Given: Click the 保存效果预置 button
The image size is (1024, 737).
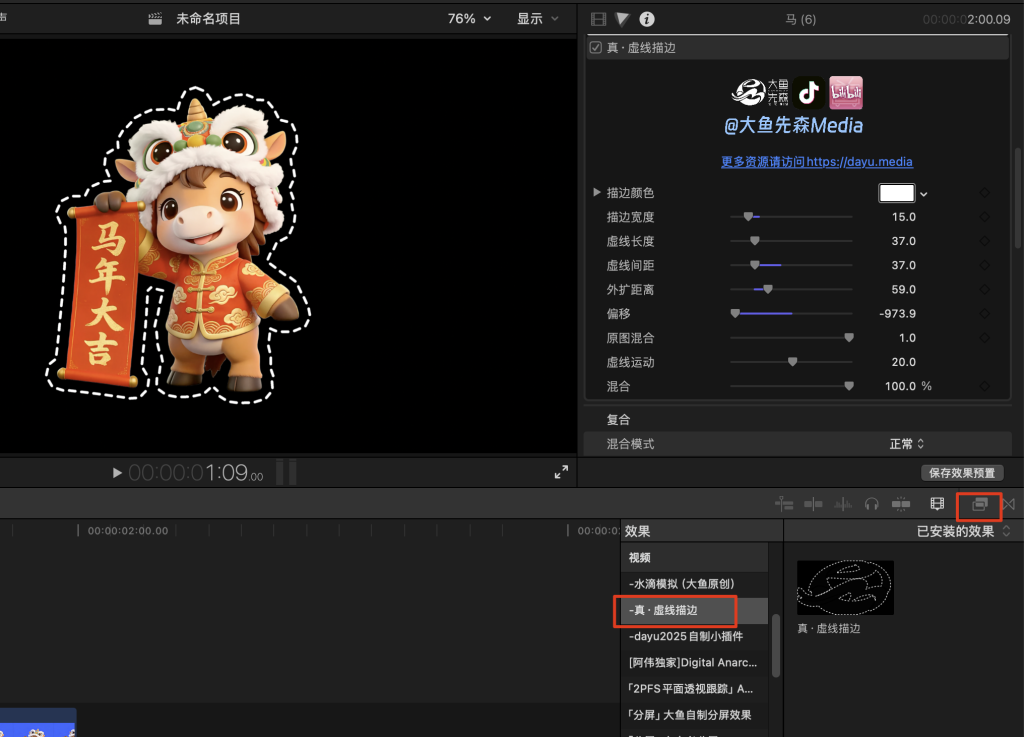Looking at the screenshot, I should [961, 473].
